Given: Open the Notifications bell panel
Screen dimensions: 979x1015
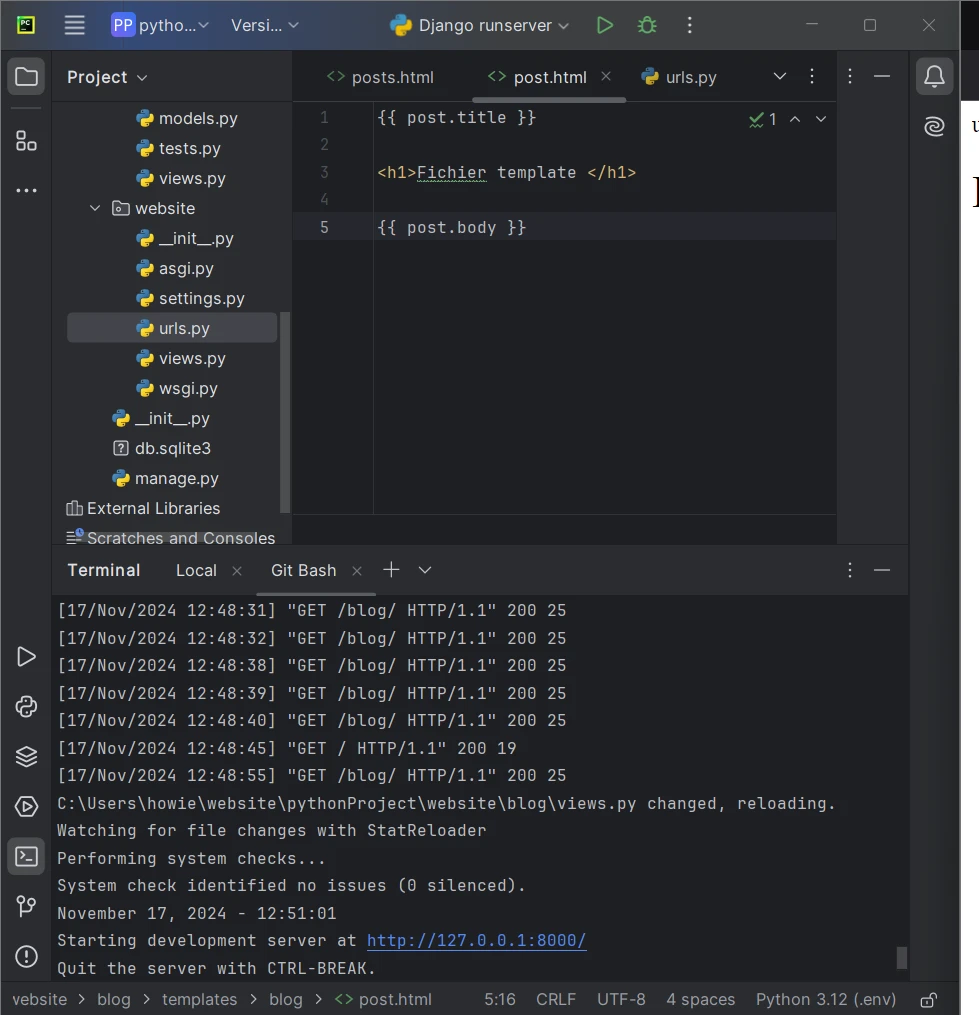Looking at the screenshot, I should pos(934,77).
